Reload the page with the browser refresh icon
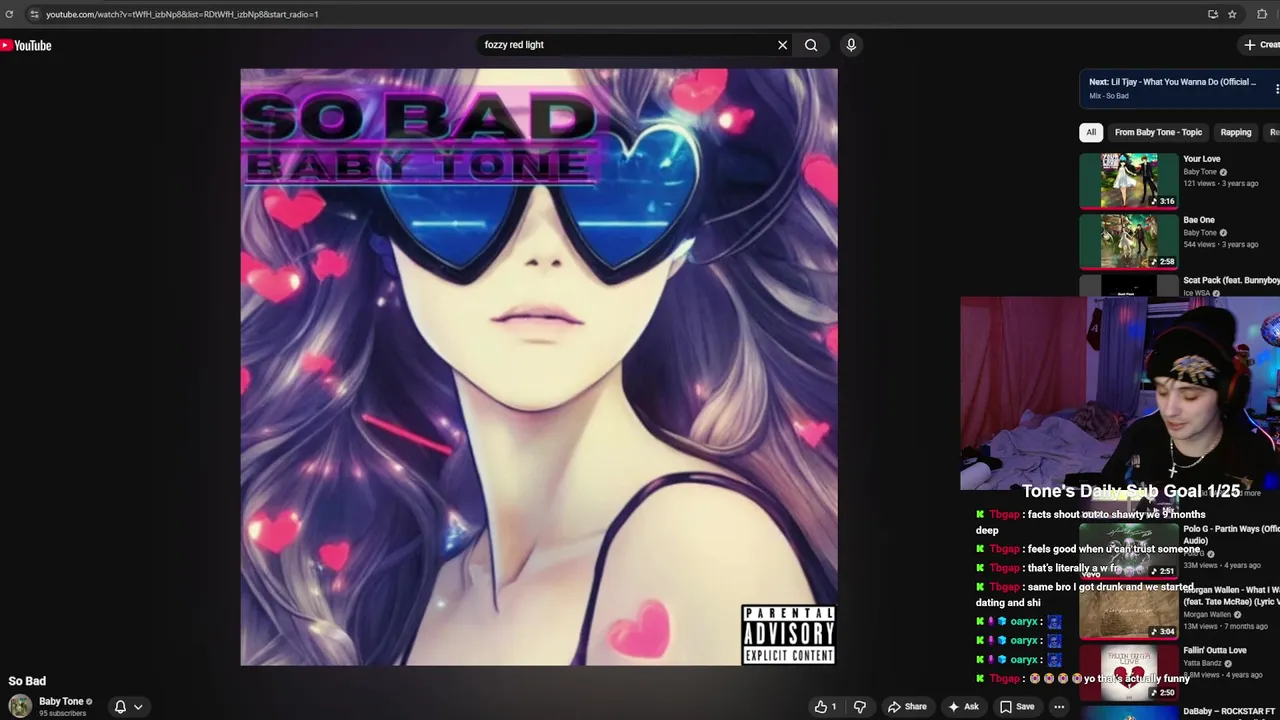This screenshot has width=1280, height=720. 9,14
